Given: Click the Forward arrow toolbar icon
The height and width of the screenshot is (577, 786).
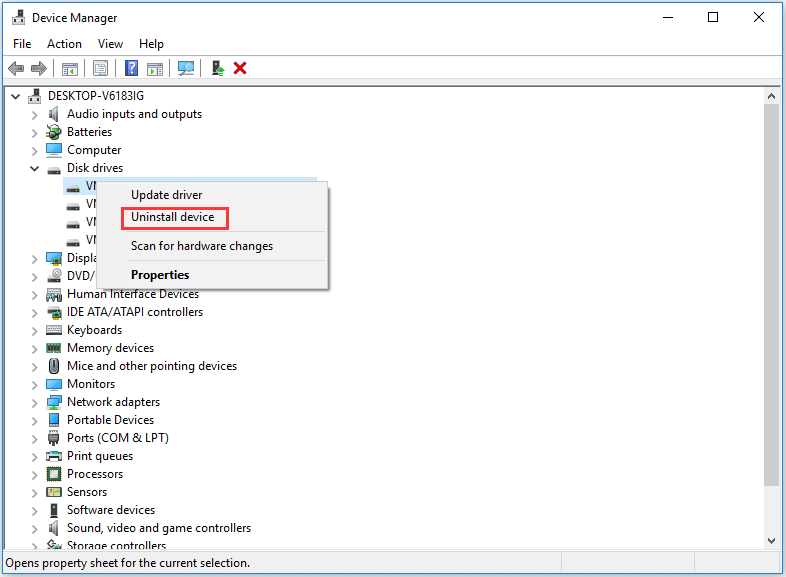Looking at the screenshot, I should point(39,68).
